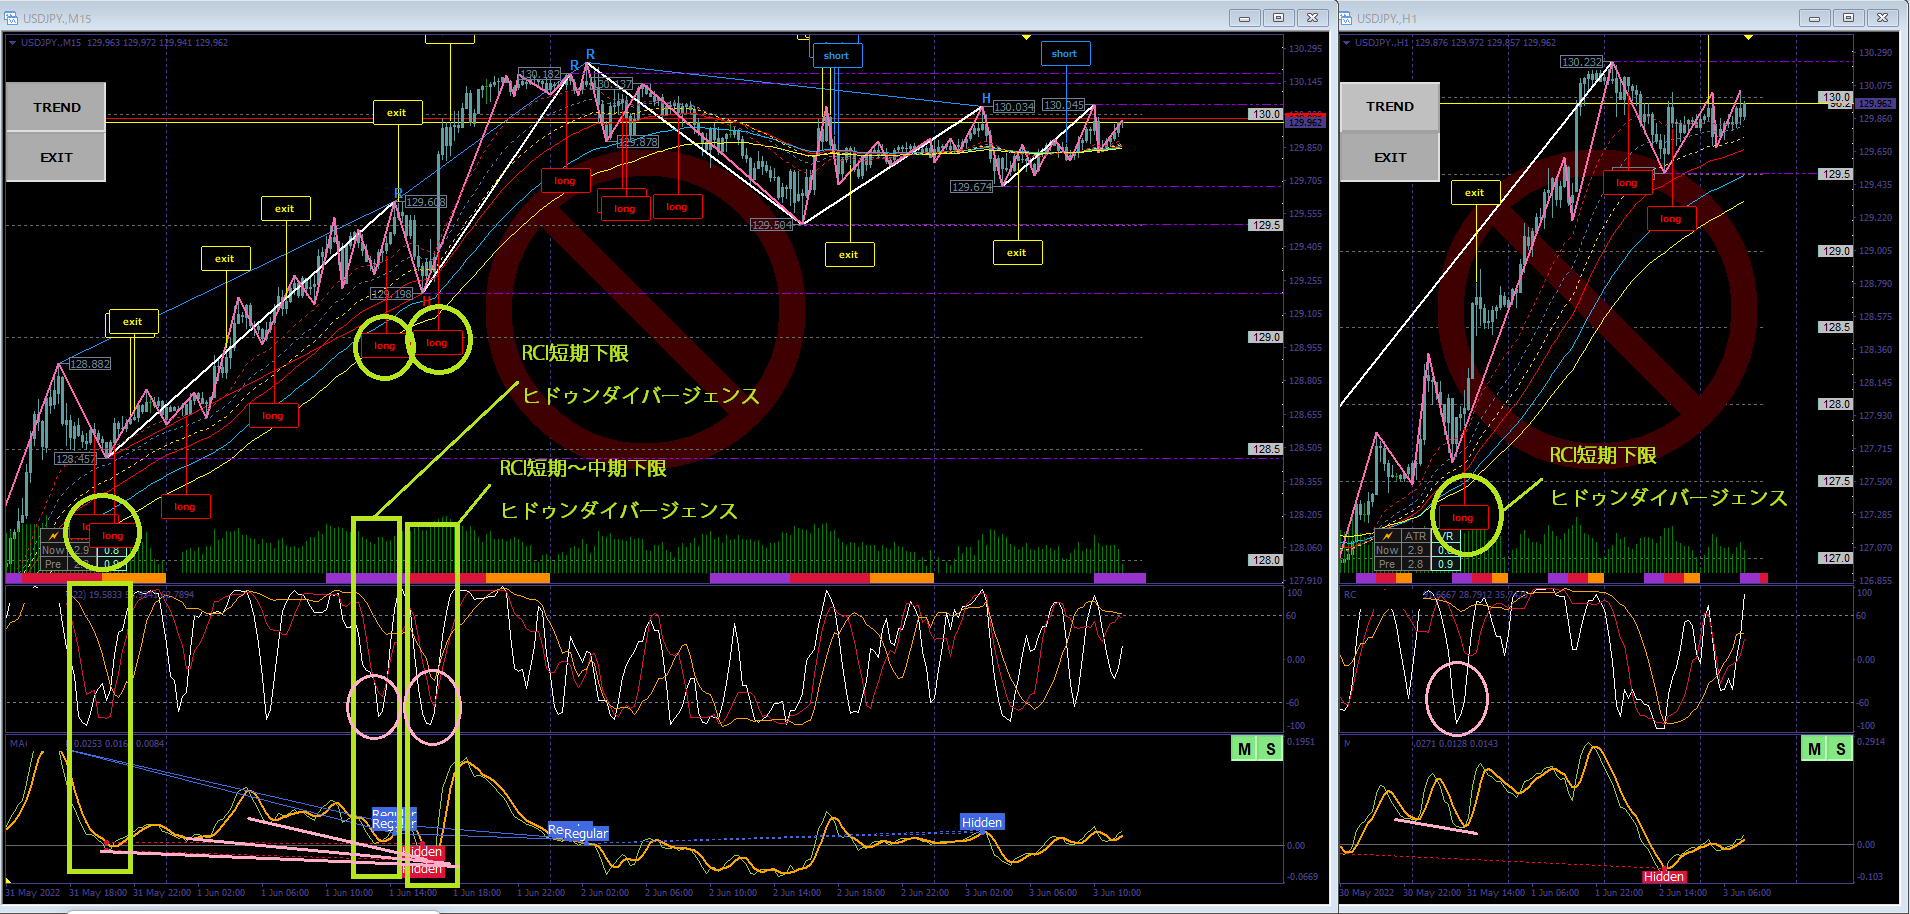Click the 129.674 price label in M15
Image resolution: width=1910 pixels, height=914 pixels.
click(972, 187)
